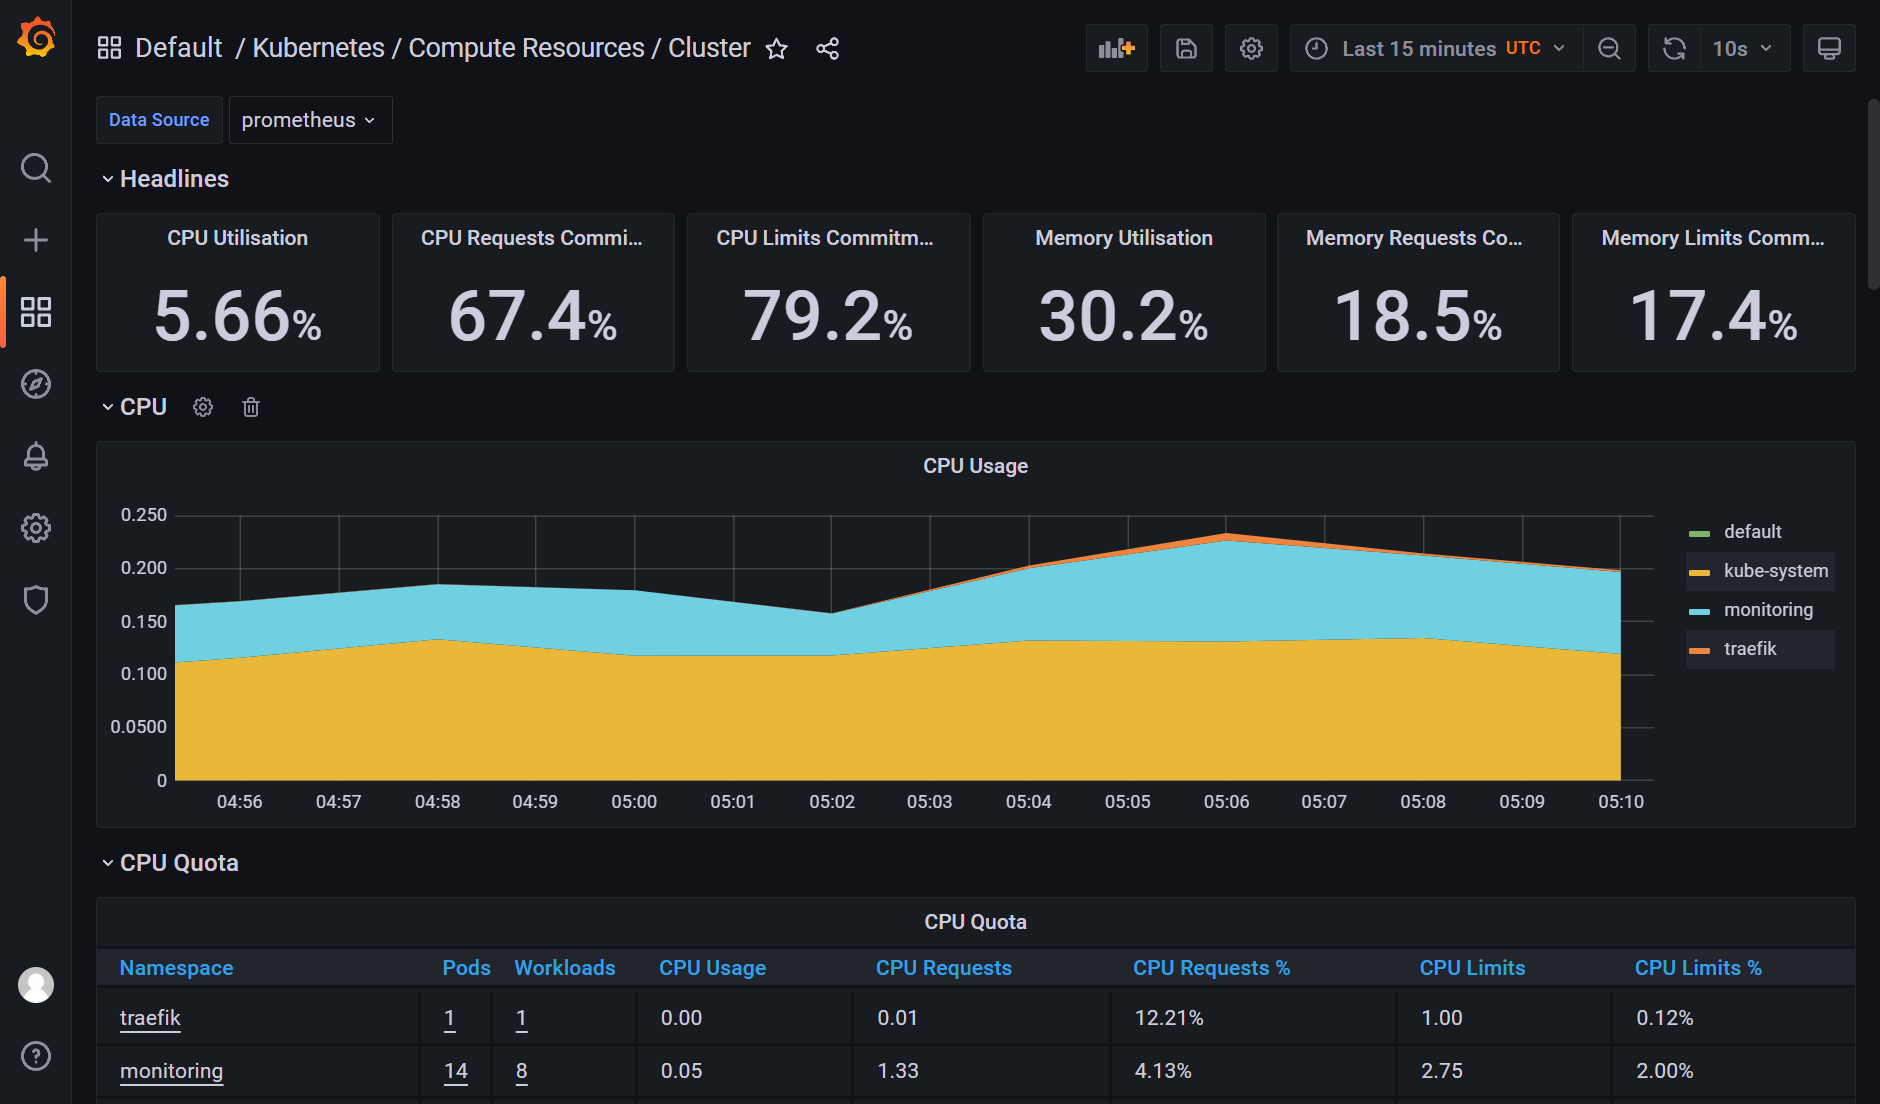Image resolution: width=1880 pixels, height=1104 pixels.
Task: Open the search dashboards icon in sidebar
Action: pyautogui.click(x=36, y=168)
